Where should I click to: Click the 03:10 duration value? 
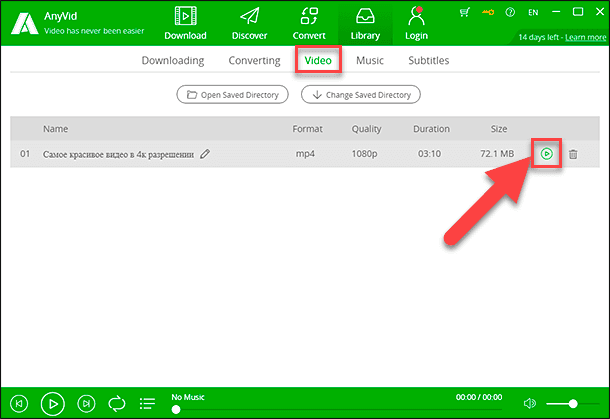(429, 154)
